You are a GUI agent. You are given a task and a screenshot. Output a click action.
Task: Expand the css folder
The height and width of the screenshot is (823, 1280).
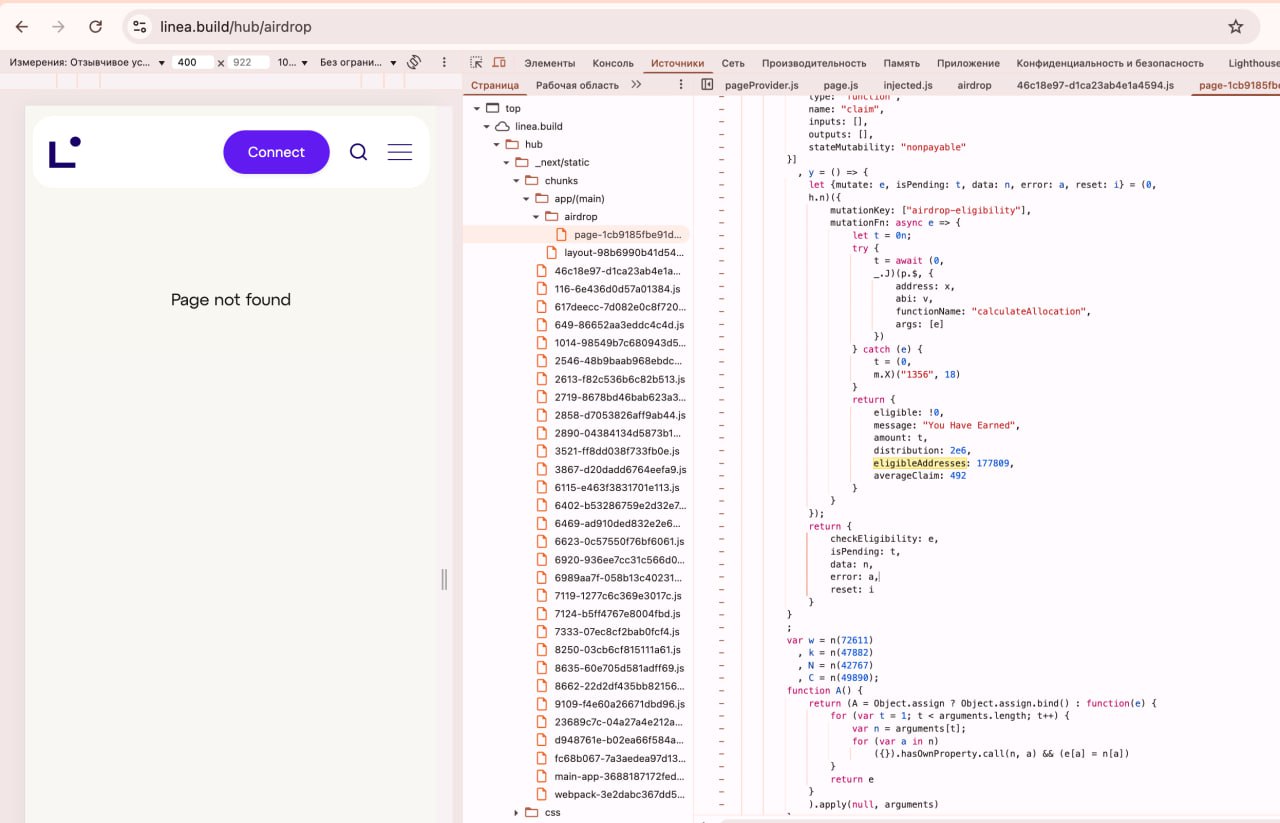(x=516, y=812)
